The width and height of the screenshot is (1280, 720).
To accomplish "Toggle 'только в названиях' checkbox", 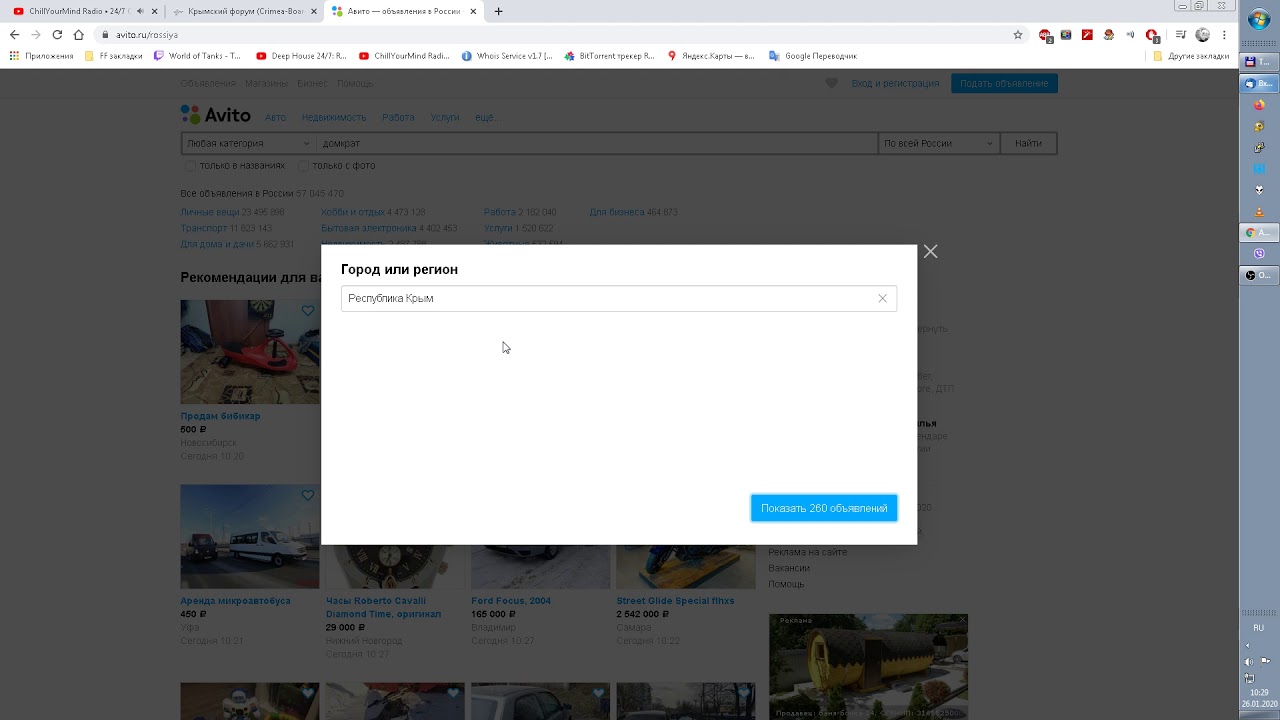I will tap(190, 166).
